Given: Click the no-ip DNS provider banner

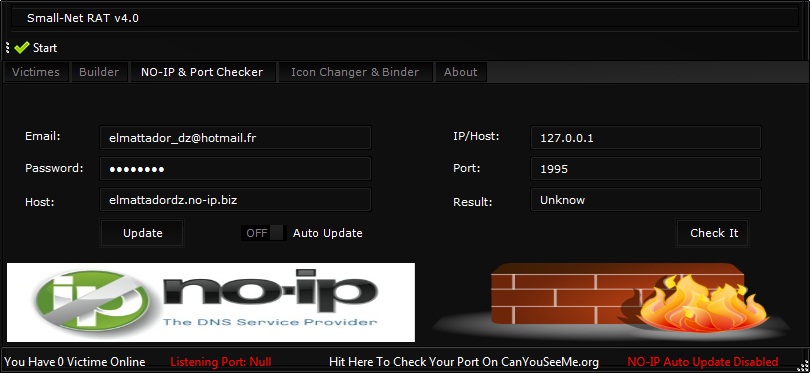Looking at the screenshot, I should tap(211, 302).
